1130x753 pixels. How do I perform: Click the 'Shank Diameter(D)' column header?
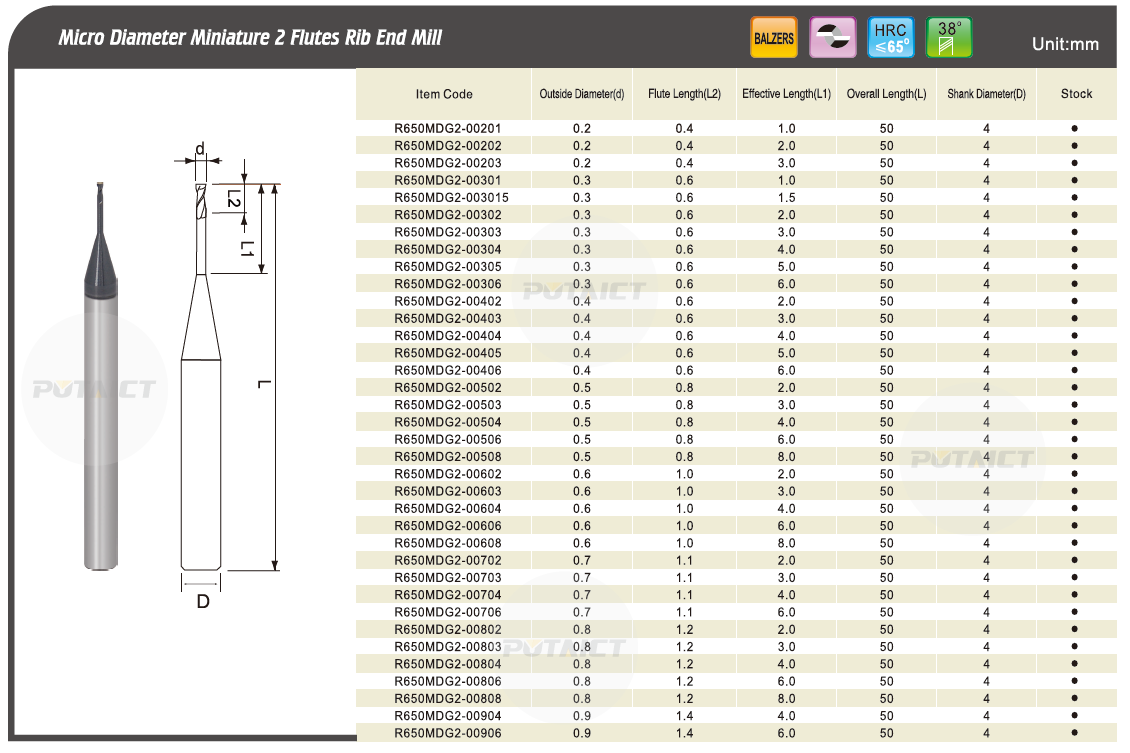(x=987, y=94)
